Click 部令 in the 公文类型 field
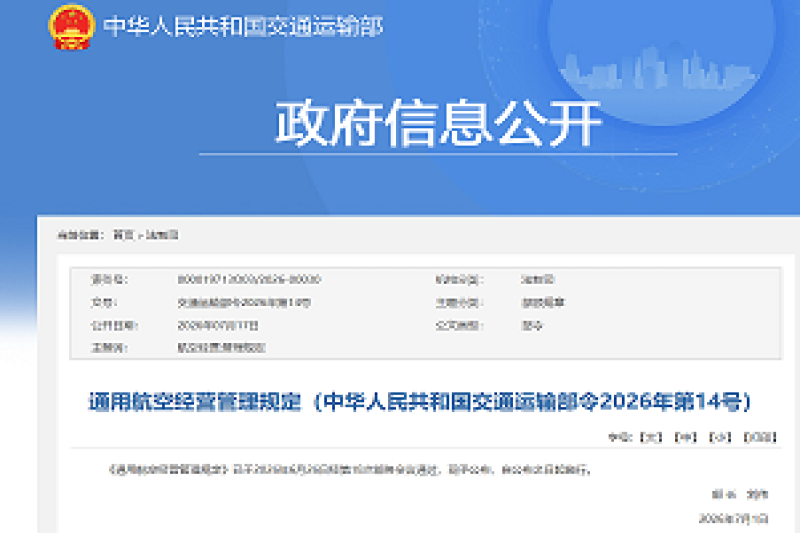The height and width of the screenshot is (533, 800). 532,325
